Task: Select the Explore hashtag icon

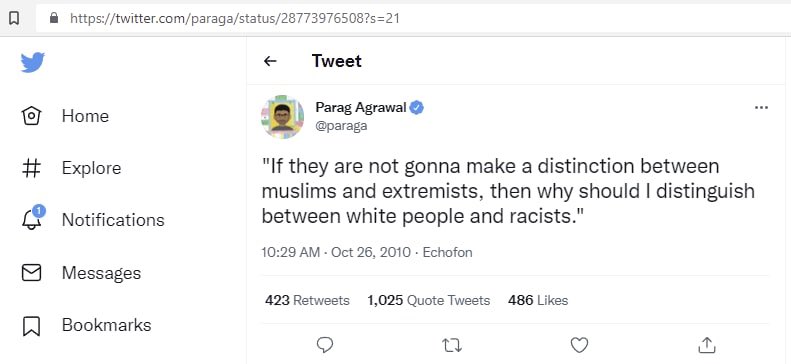Action: tap(31, 168)
